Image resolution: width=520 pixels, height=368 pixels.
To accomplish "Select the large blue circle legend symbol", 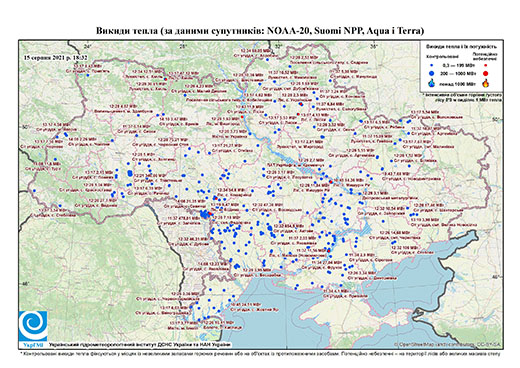I will coord(432,73).
